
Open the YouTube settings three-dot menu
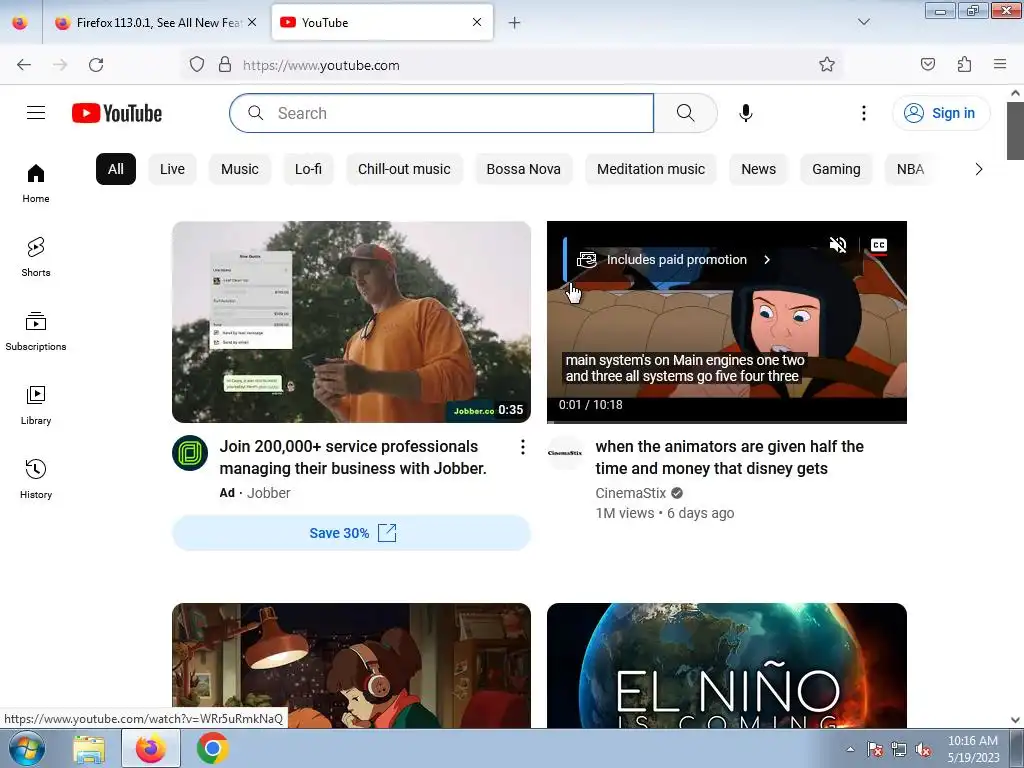tap(863, 113)
